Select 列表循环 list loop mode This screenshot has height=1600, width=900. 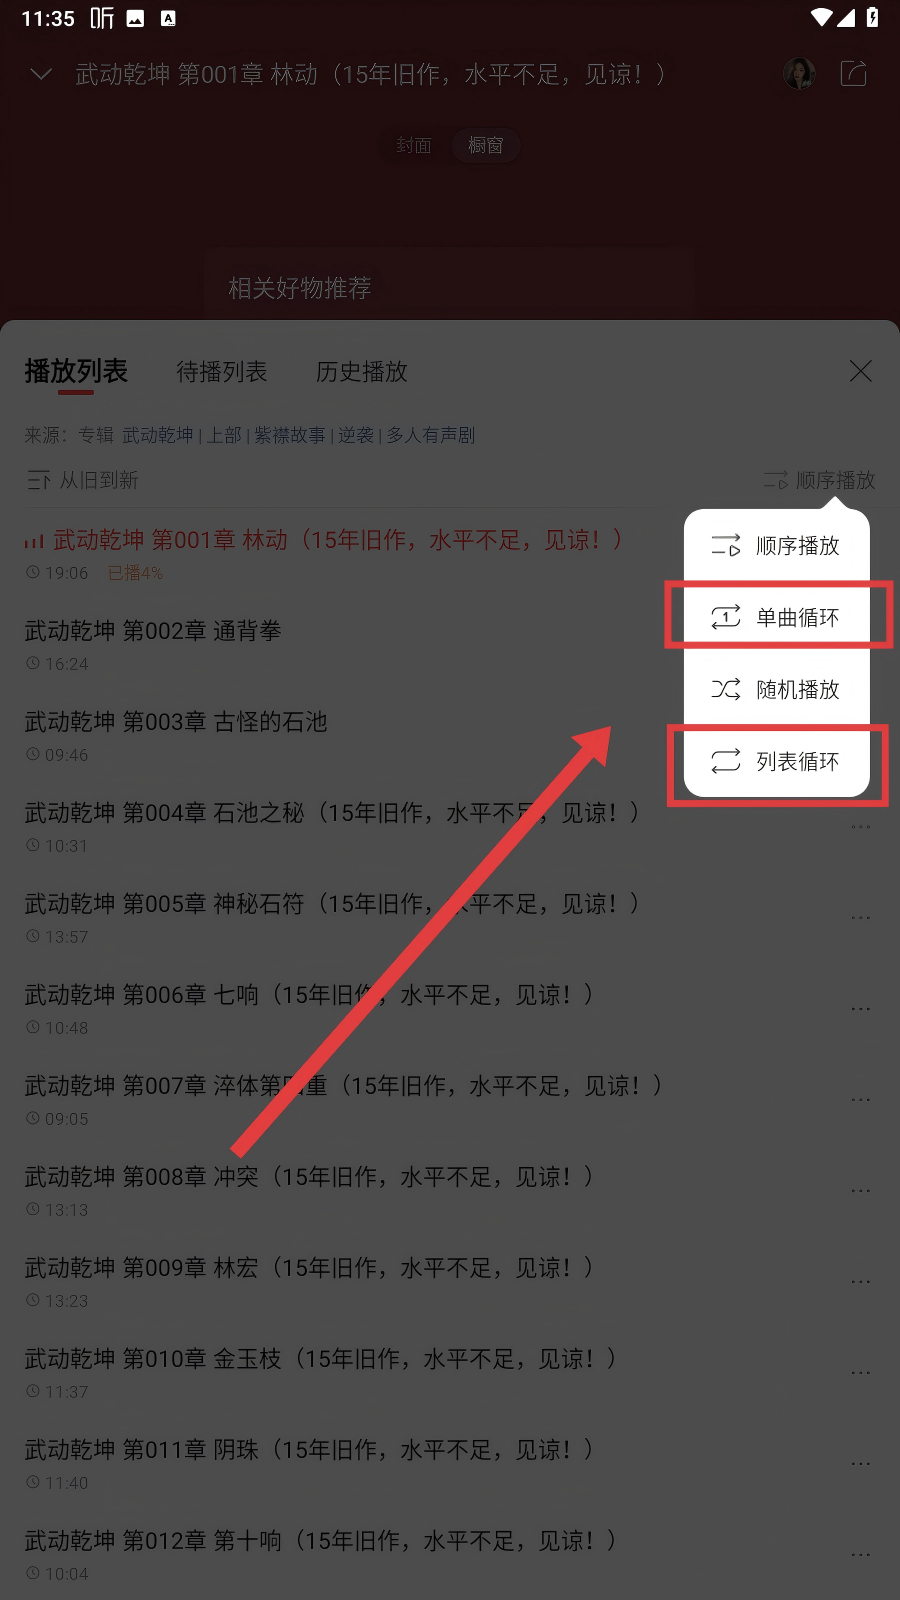tap(776, 762)
